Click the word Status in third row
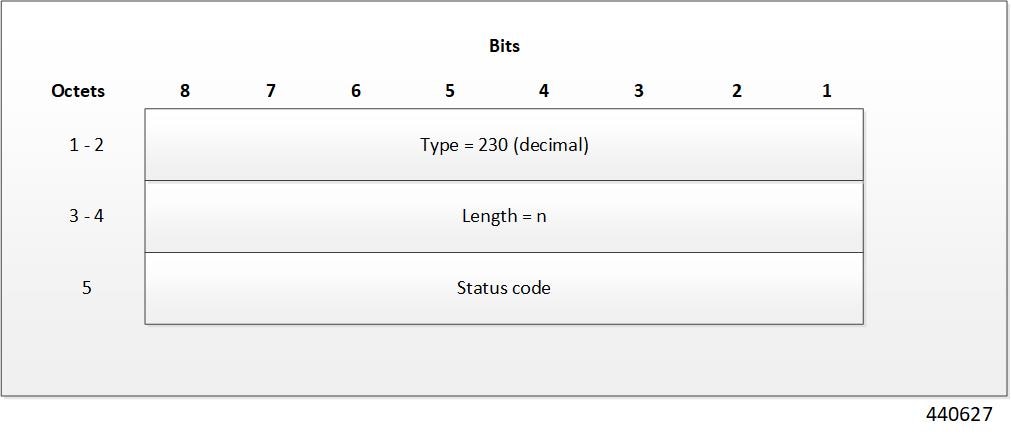The height and width of the screenshot is (438, 1011). coord(476,287)
